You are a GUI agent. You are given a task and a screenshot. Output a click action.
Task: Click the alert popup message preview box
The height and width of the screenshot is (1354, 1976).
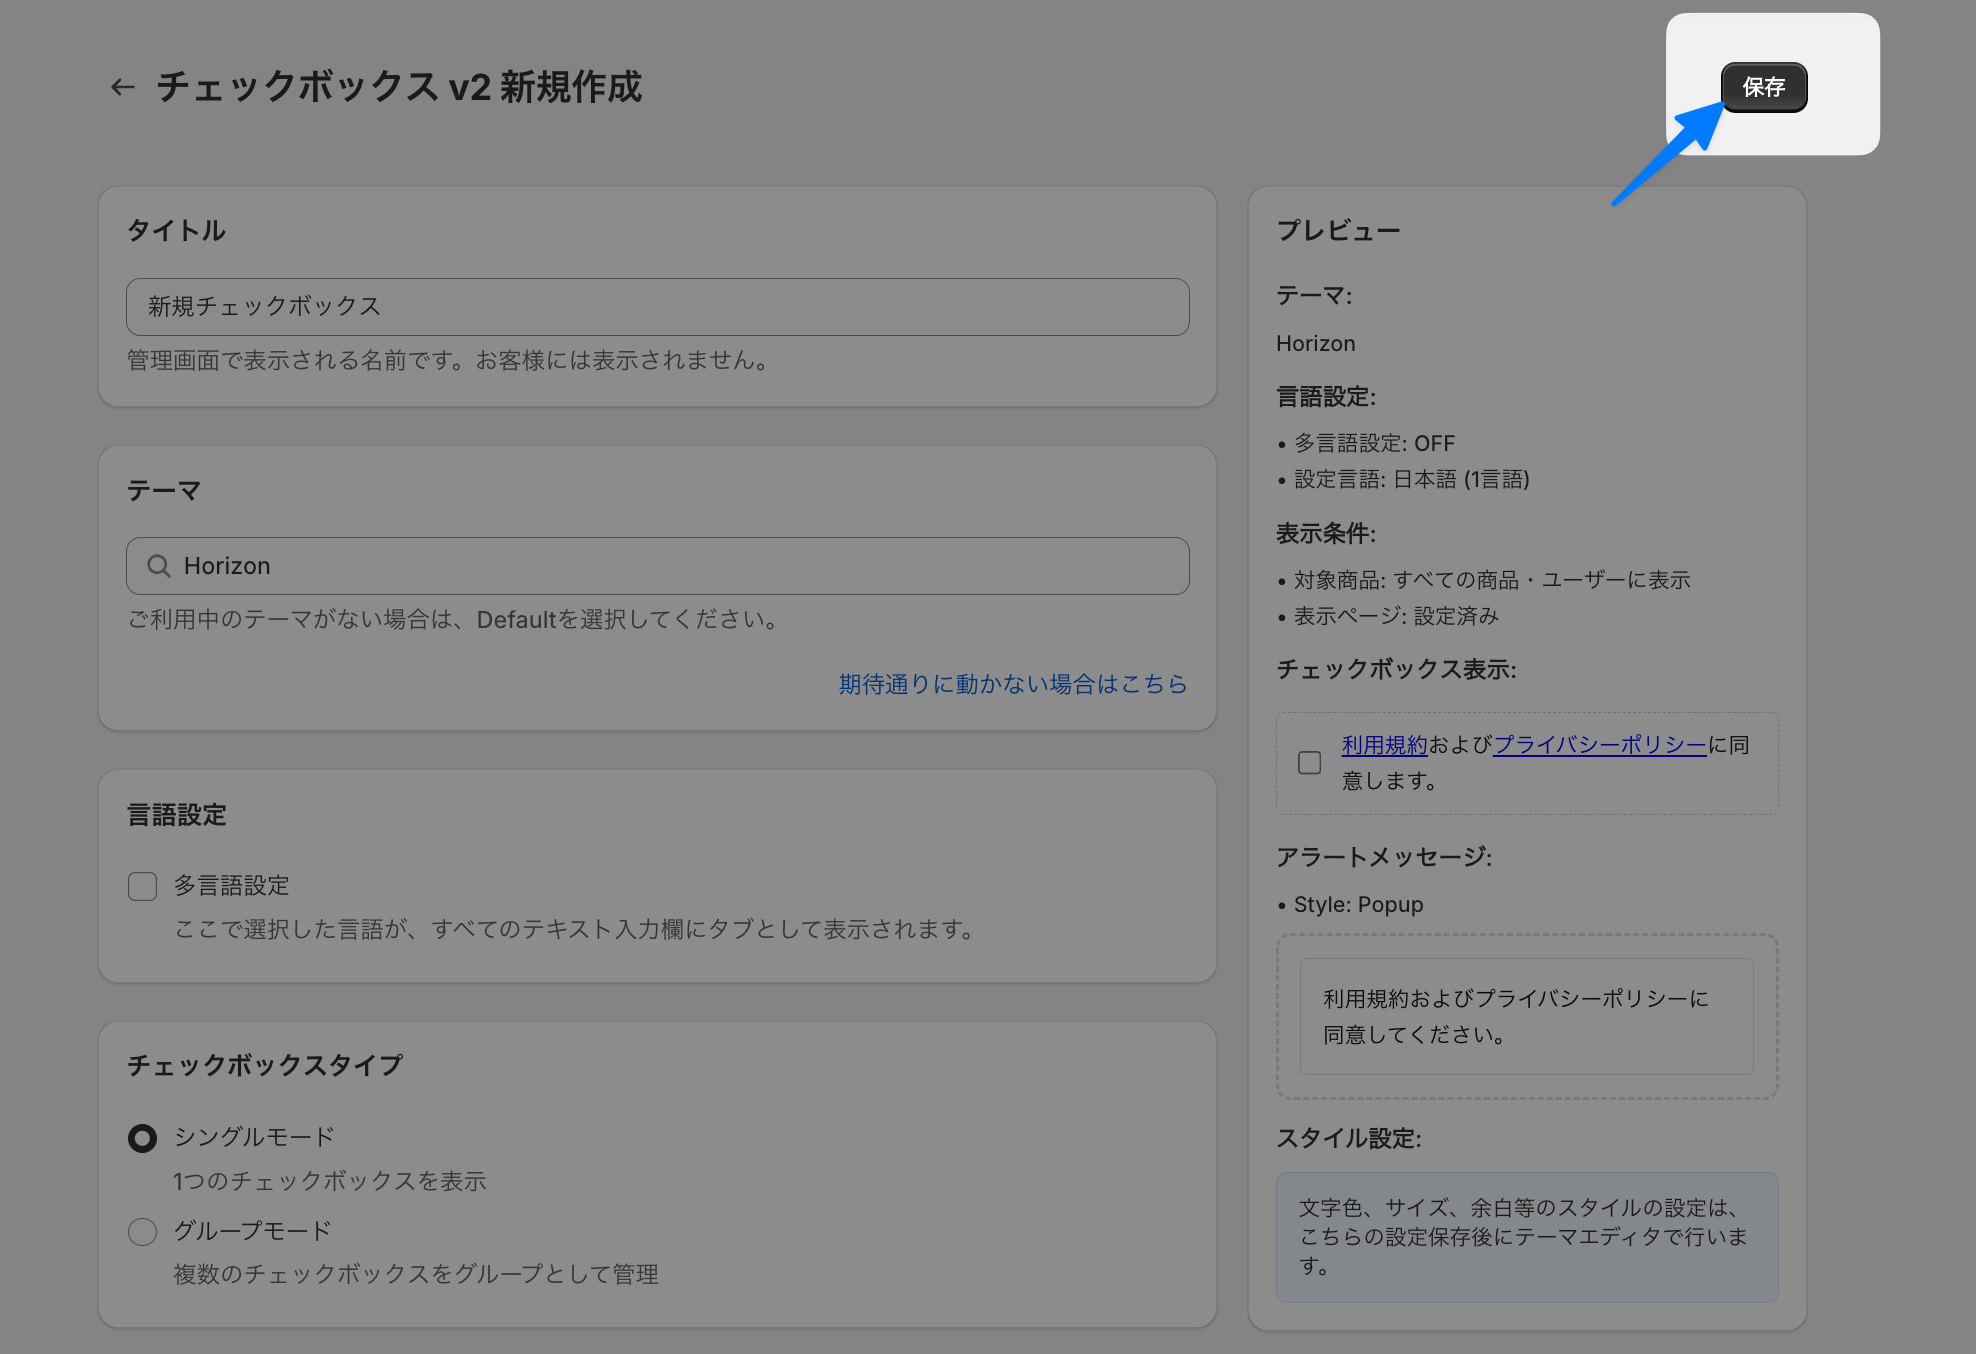click(1526, 1016)
